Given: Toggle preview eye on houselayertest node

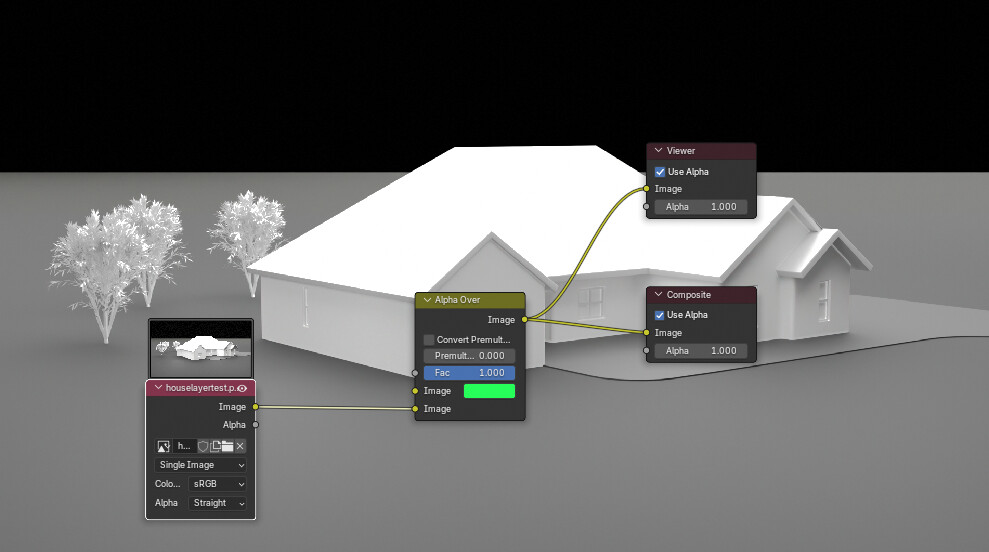Looking at the screenshot, I should (x=242, y=388).
